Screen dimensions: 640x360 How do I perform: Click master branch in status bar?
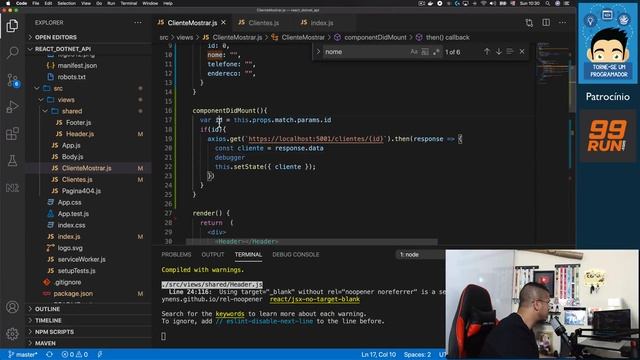(x=23, y=354)
